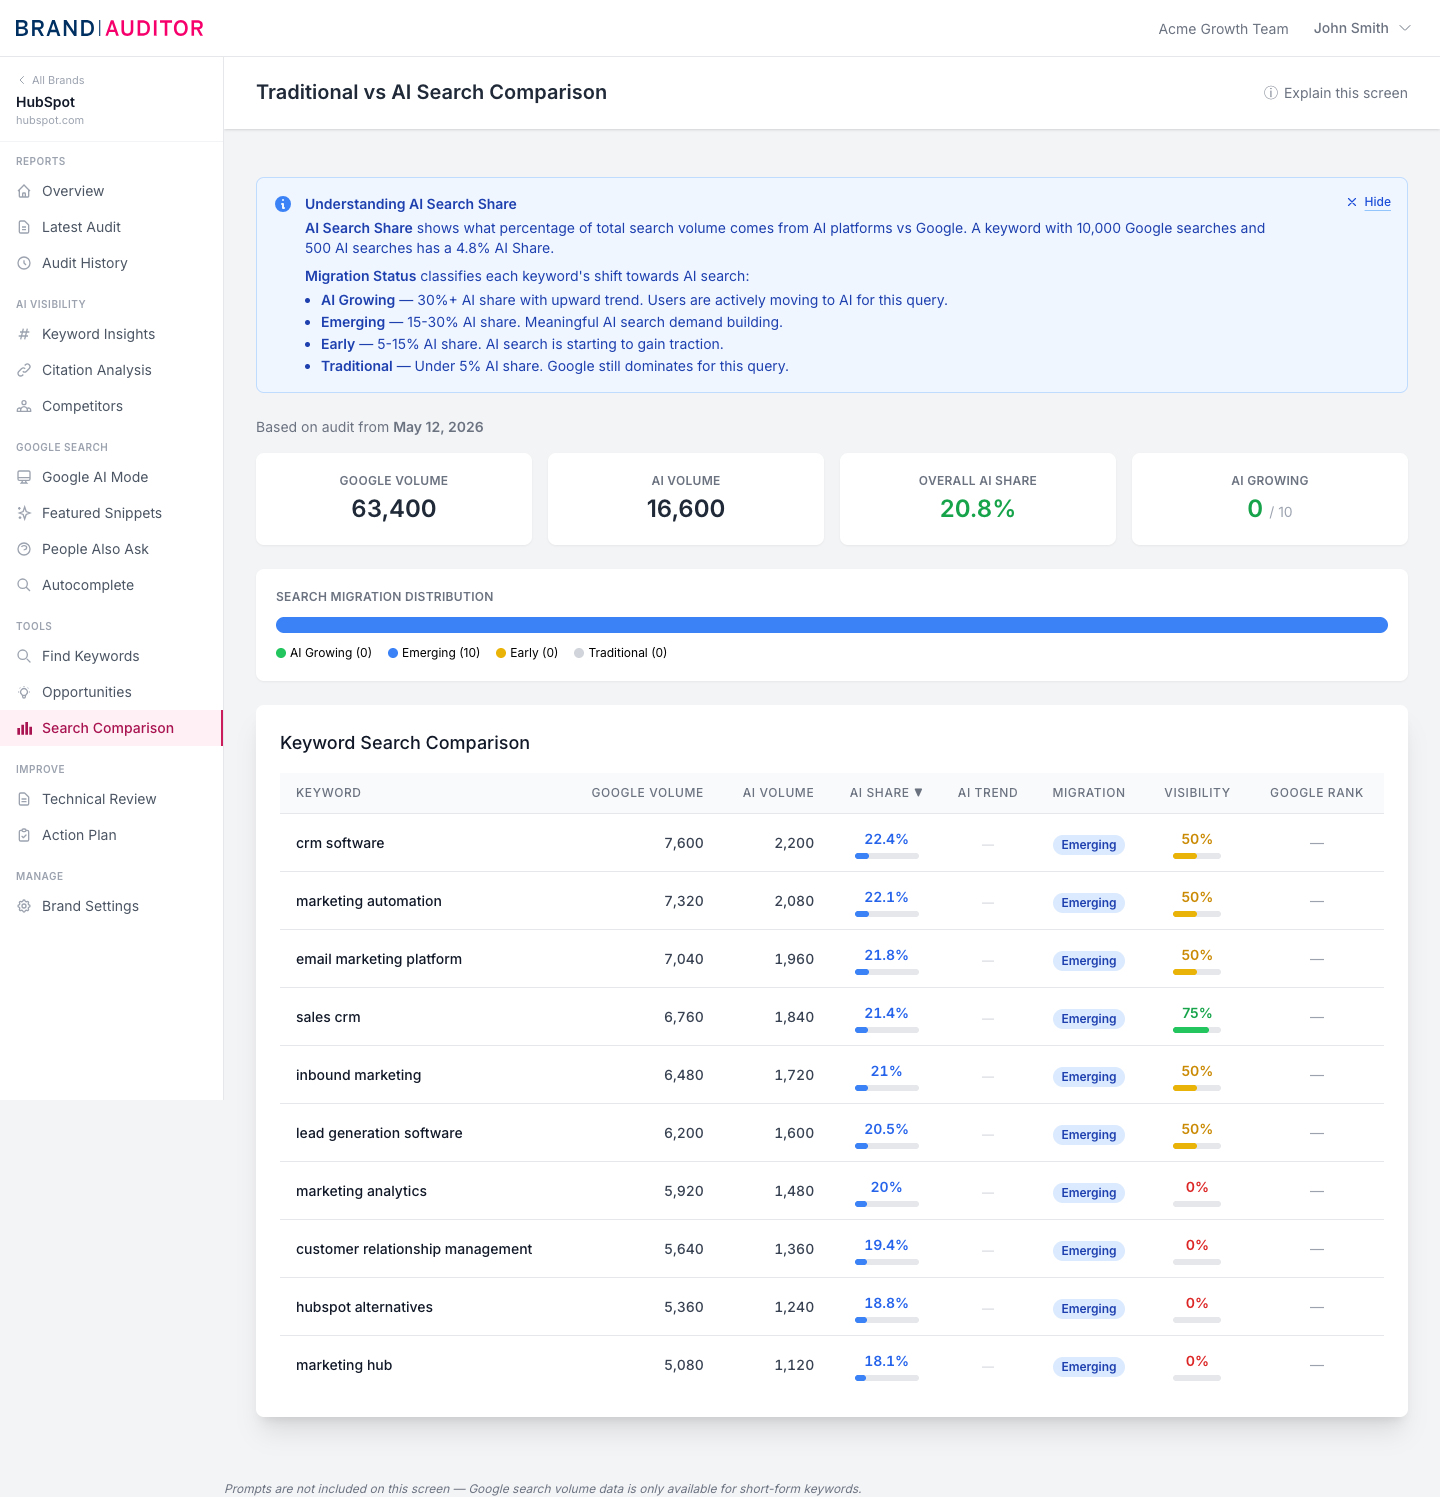Click the Action Plan clipboard icon
The width and height of the screenshot is (1440, 1497).
24,835
